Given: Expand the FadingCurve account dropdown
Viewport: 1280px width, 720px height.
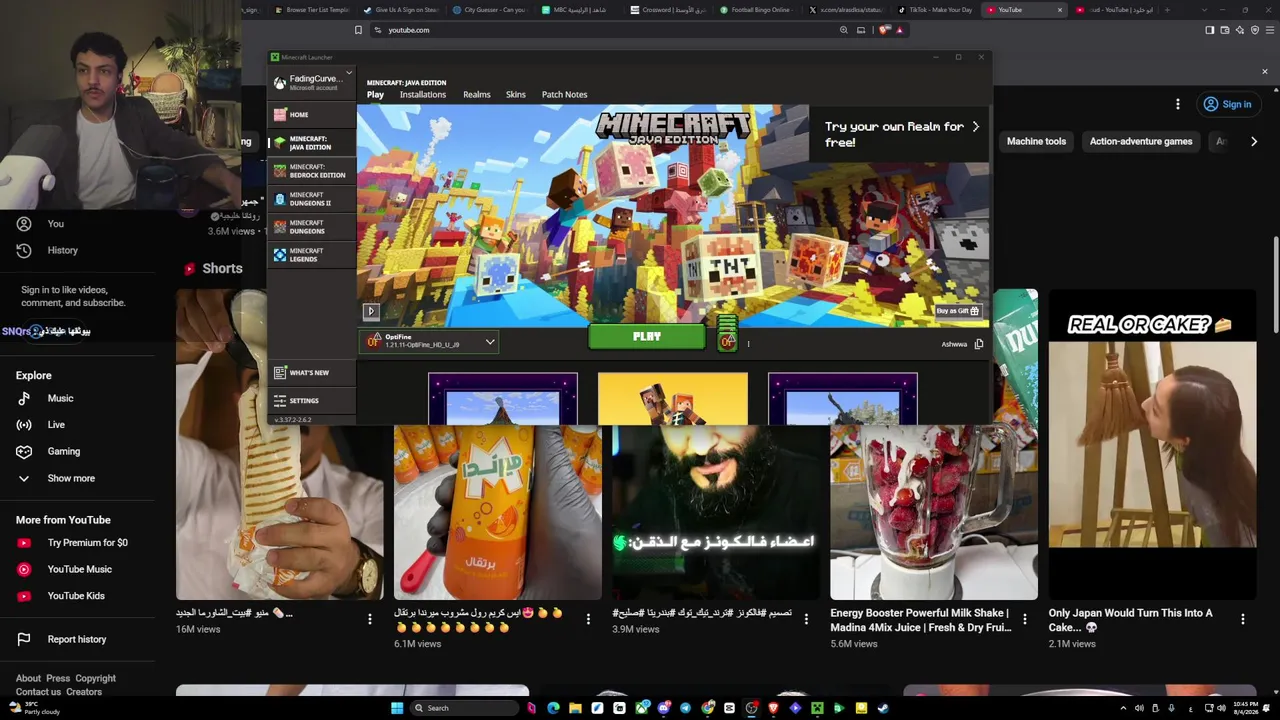Looking at the screenshot, I should (349, 73).
